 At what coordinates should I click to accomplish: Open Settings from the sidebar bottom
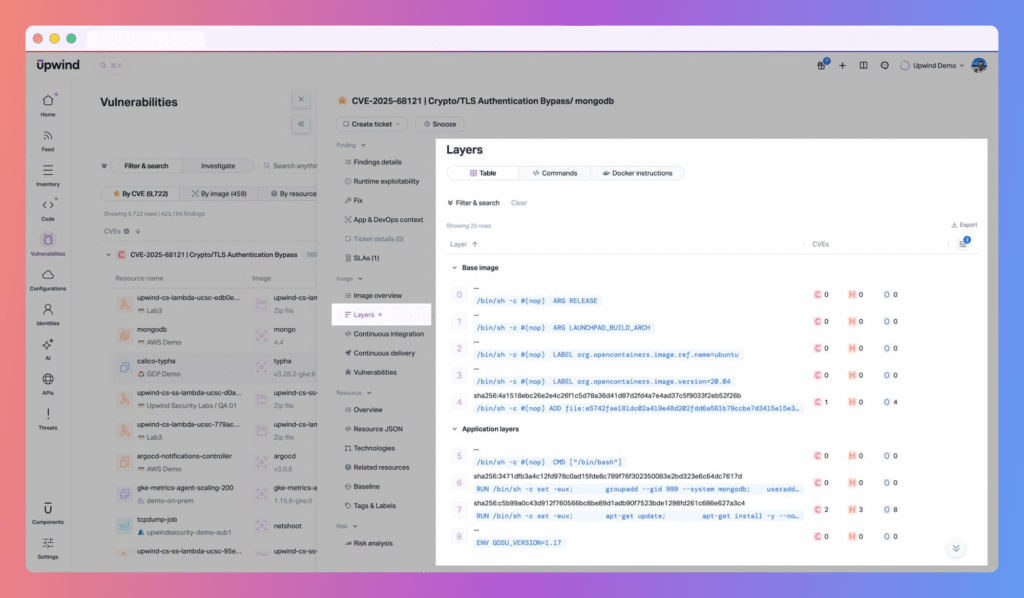click(48, 543)
